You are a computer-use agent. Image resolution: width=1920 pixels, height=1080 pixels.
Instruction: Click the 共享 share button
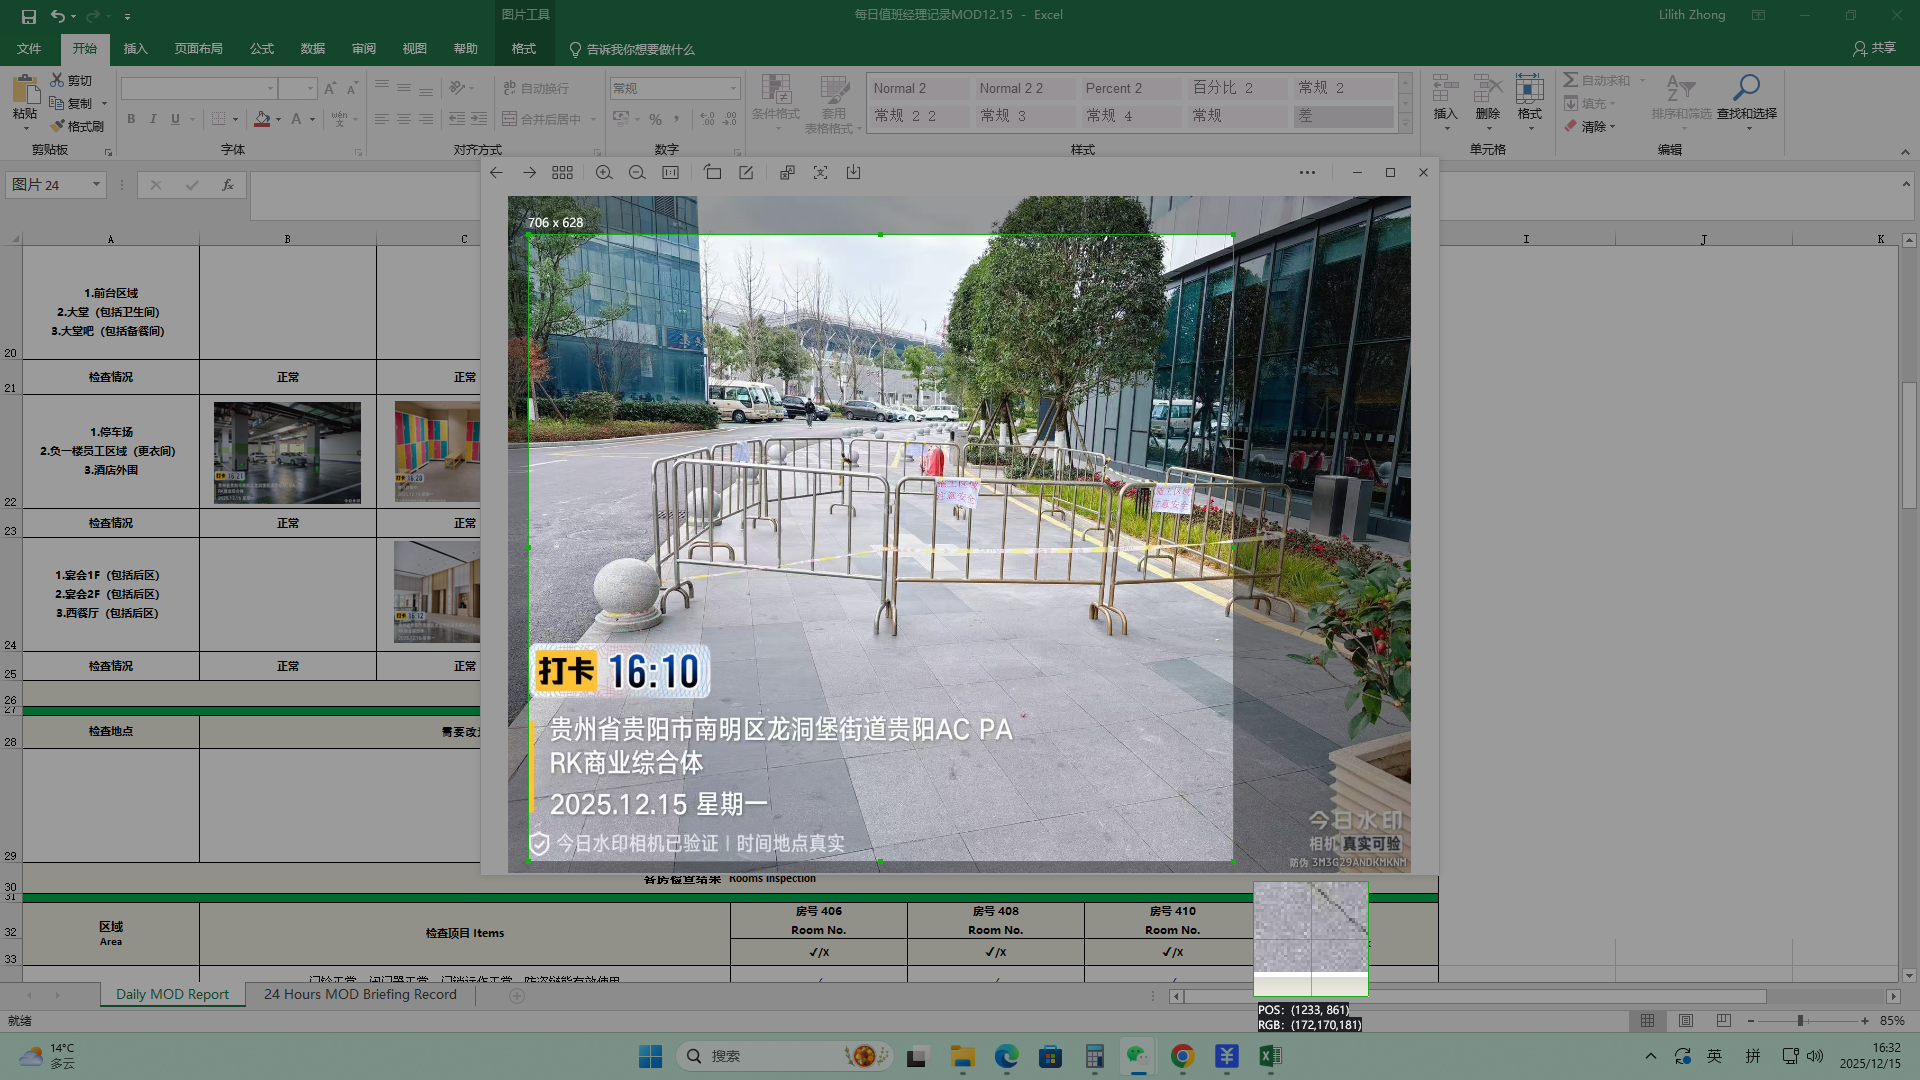tap(1874, 48)
